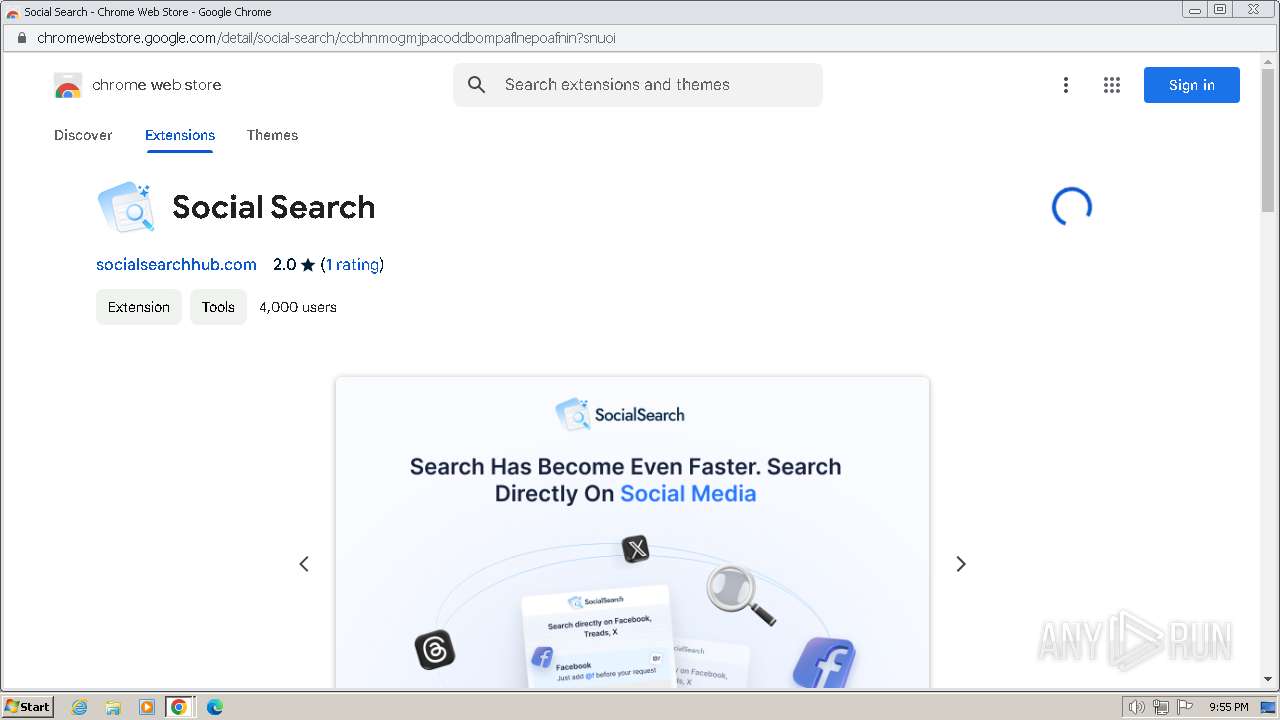The image size is (1280, 720).
Task: Open media player from taskbar
Action: tap(147, 707)
